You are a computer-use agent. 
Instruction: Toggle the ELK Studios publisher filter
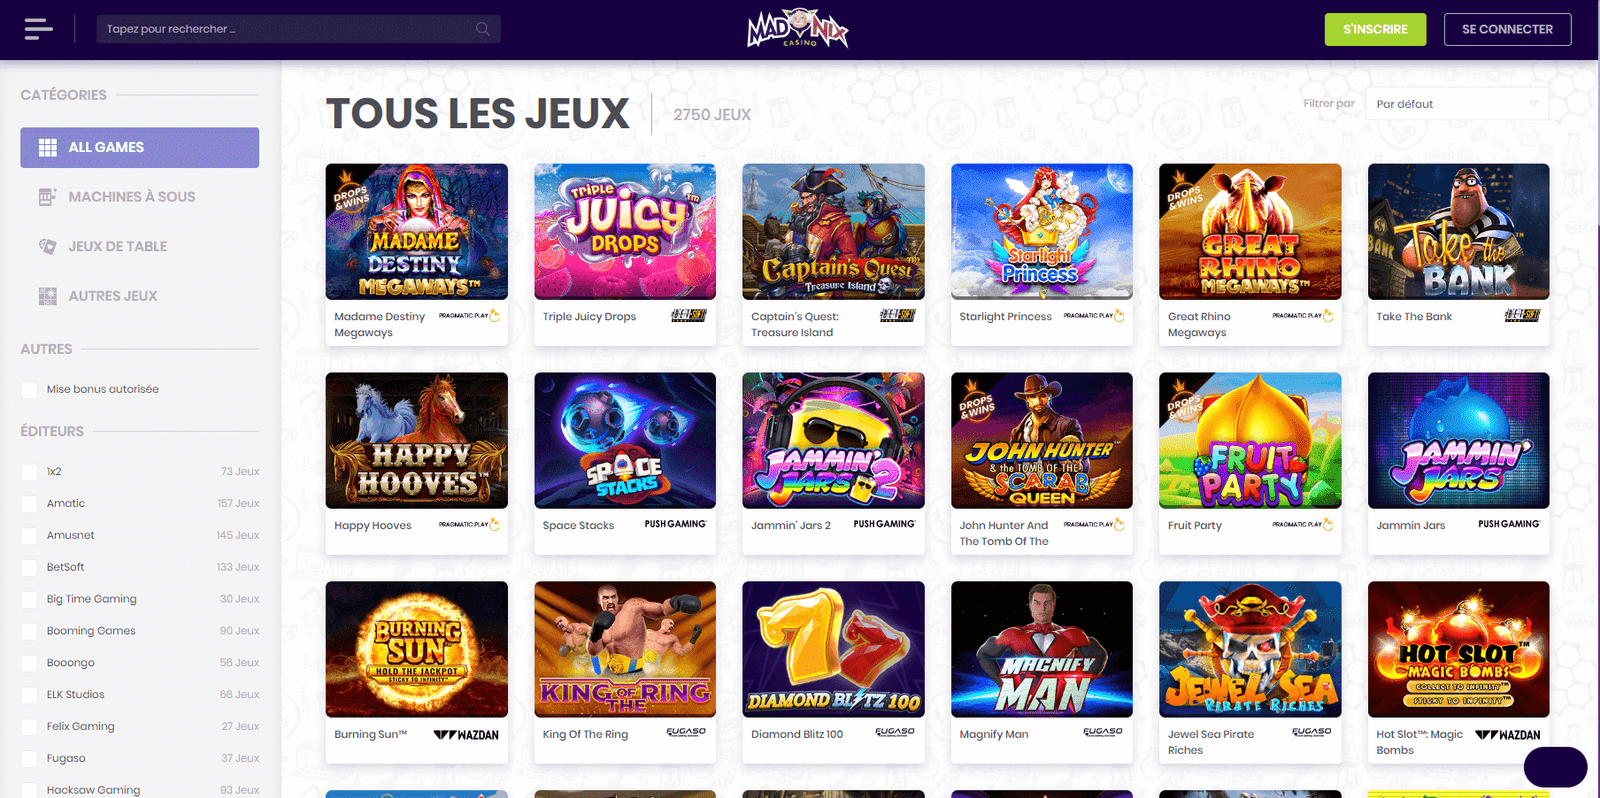pos(30,695)
